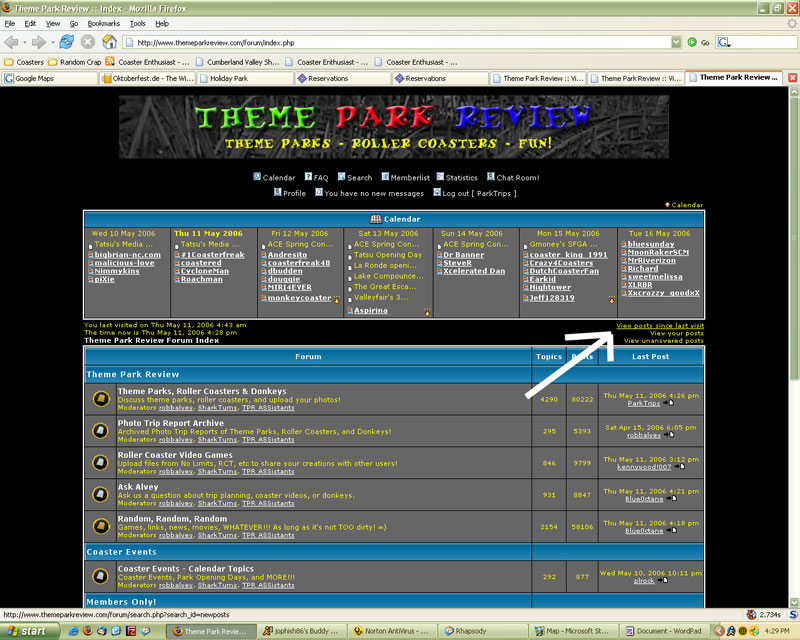800x640 pixels.
Task: Open the FAQ nav link
Action: coord(316,177)
